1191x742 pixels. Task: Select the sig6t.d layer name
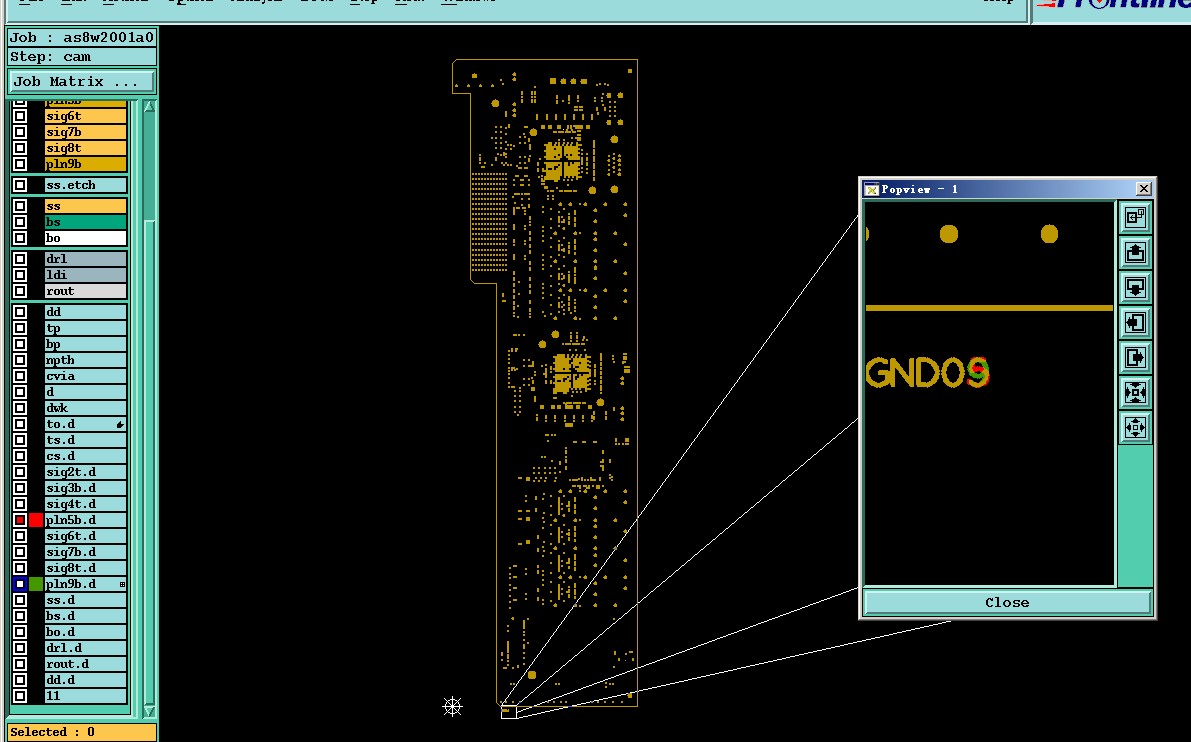click(85, 536)
